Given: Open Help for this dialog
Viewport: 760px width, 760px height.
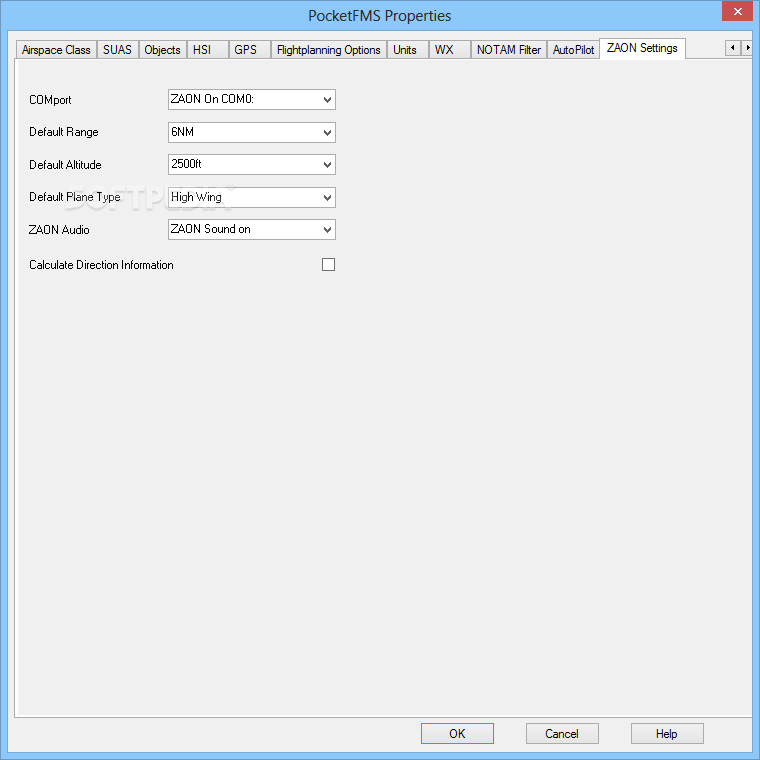Looking at the screenshot, I should point(667,733).
